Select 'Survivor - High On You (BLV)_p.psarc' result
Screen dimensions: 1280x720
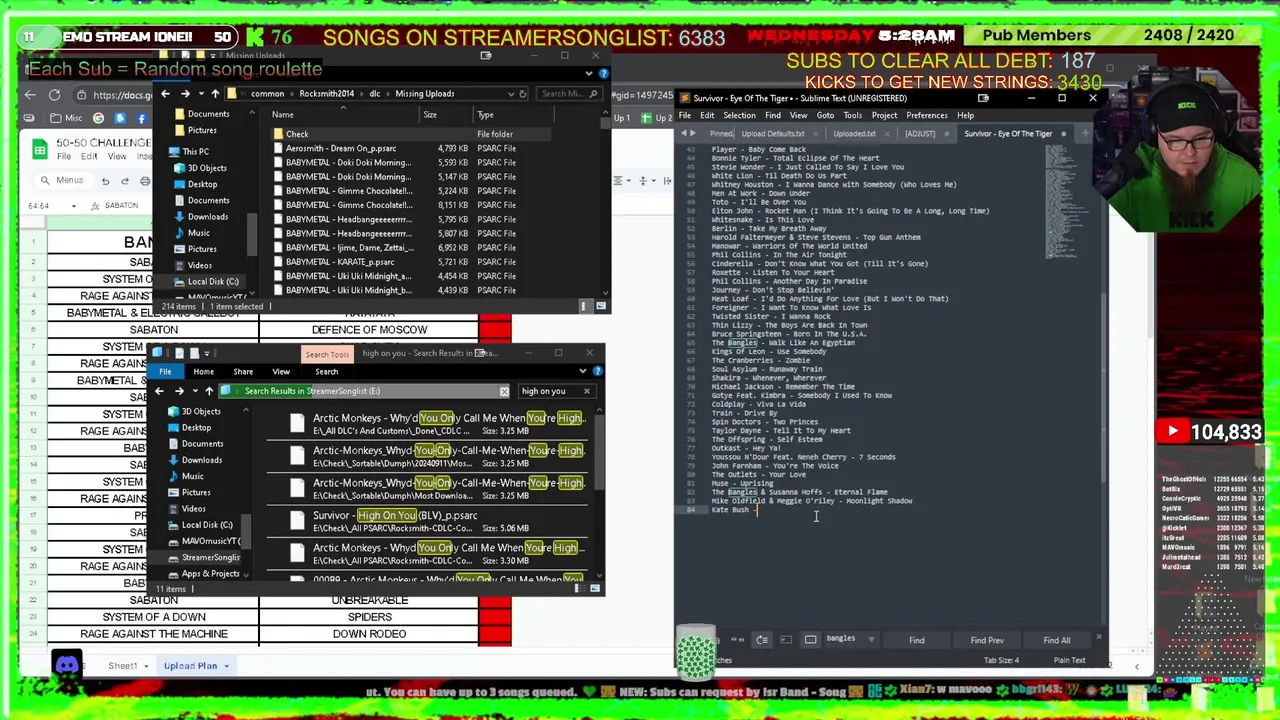[x=432, y=521]
